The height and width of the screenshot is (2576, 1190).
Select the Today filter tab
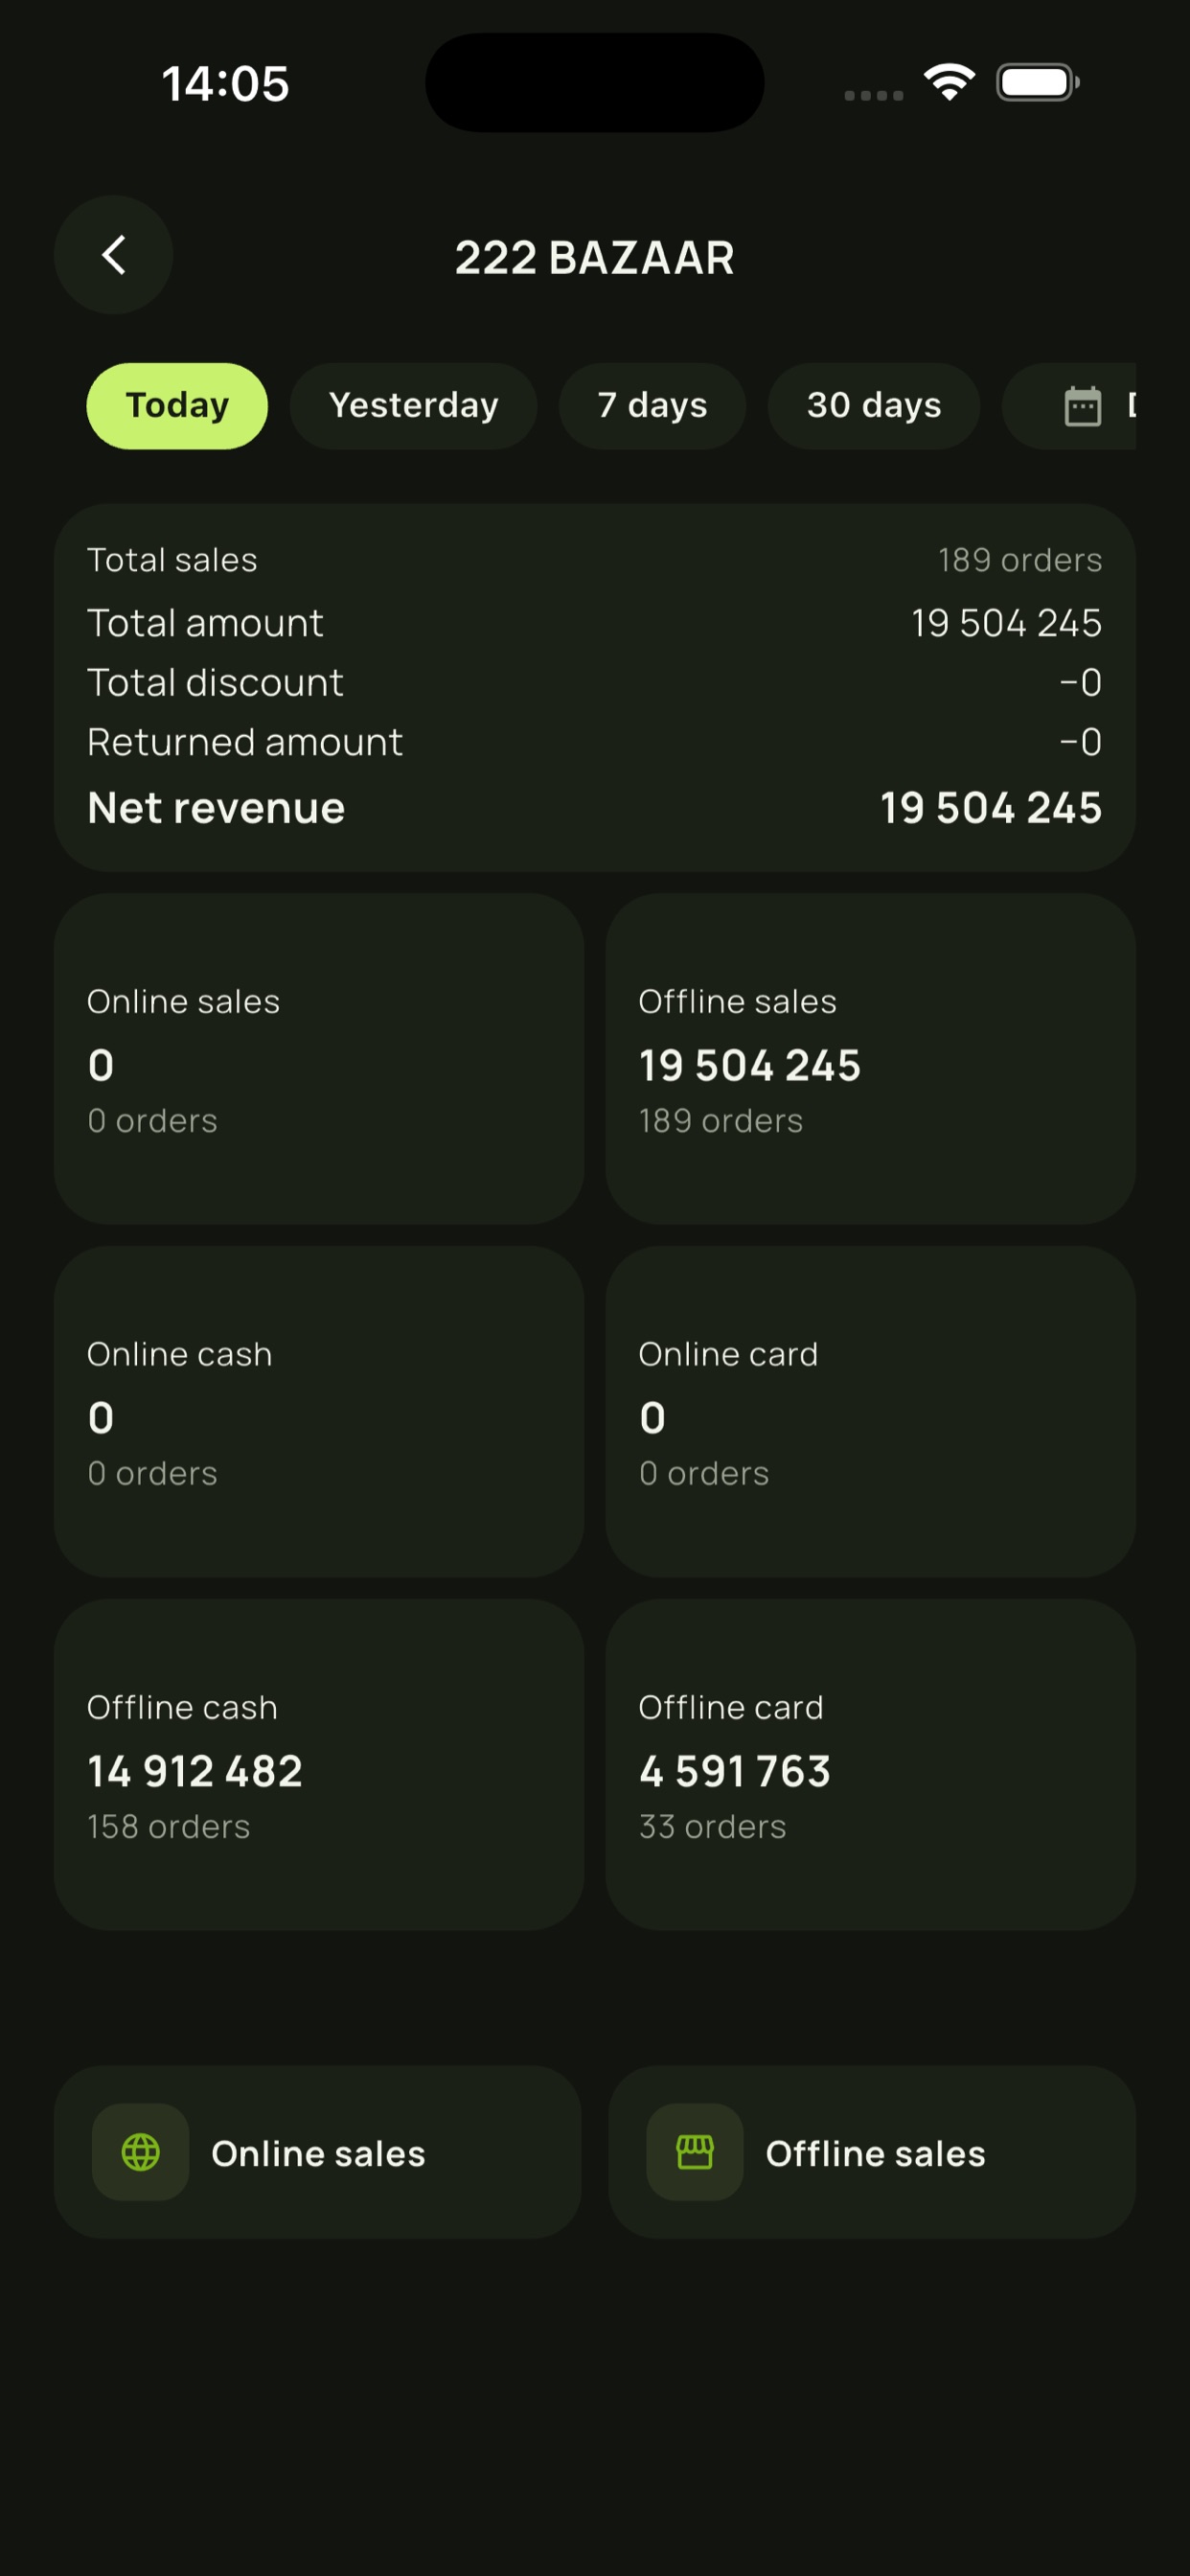pos(177,406)
